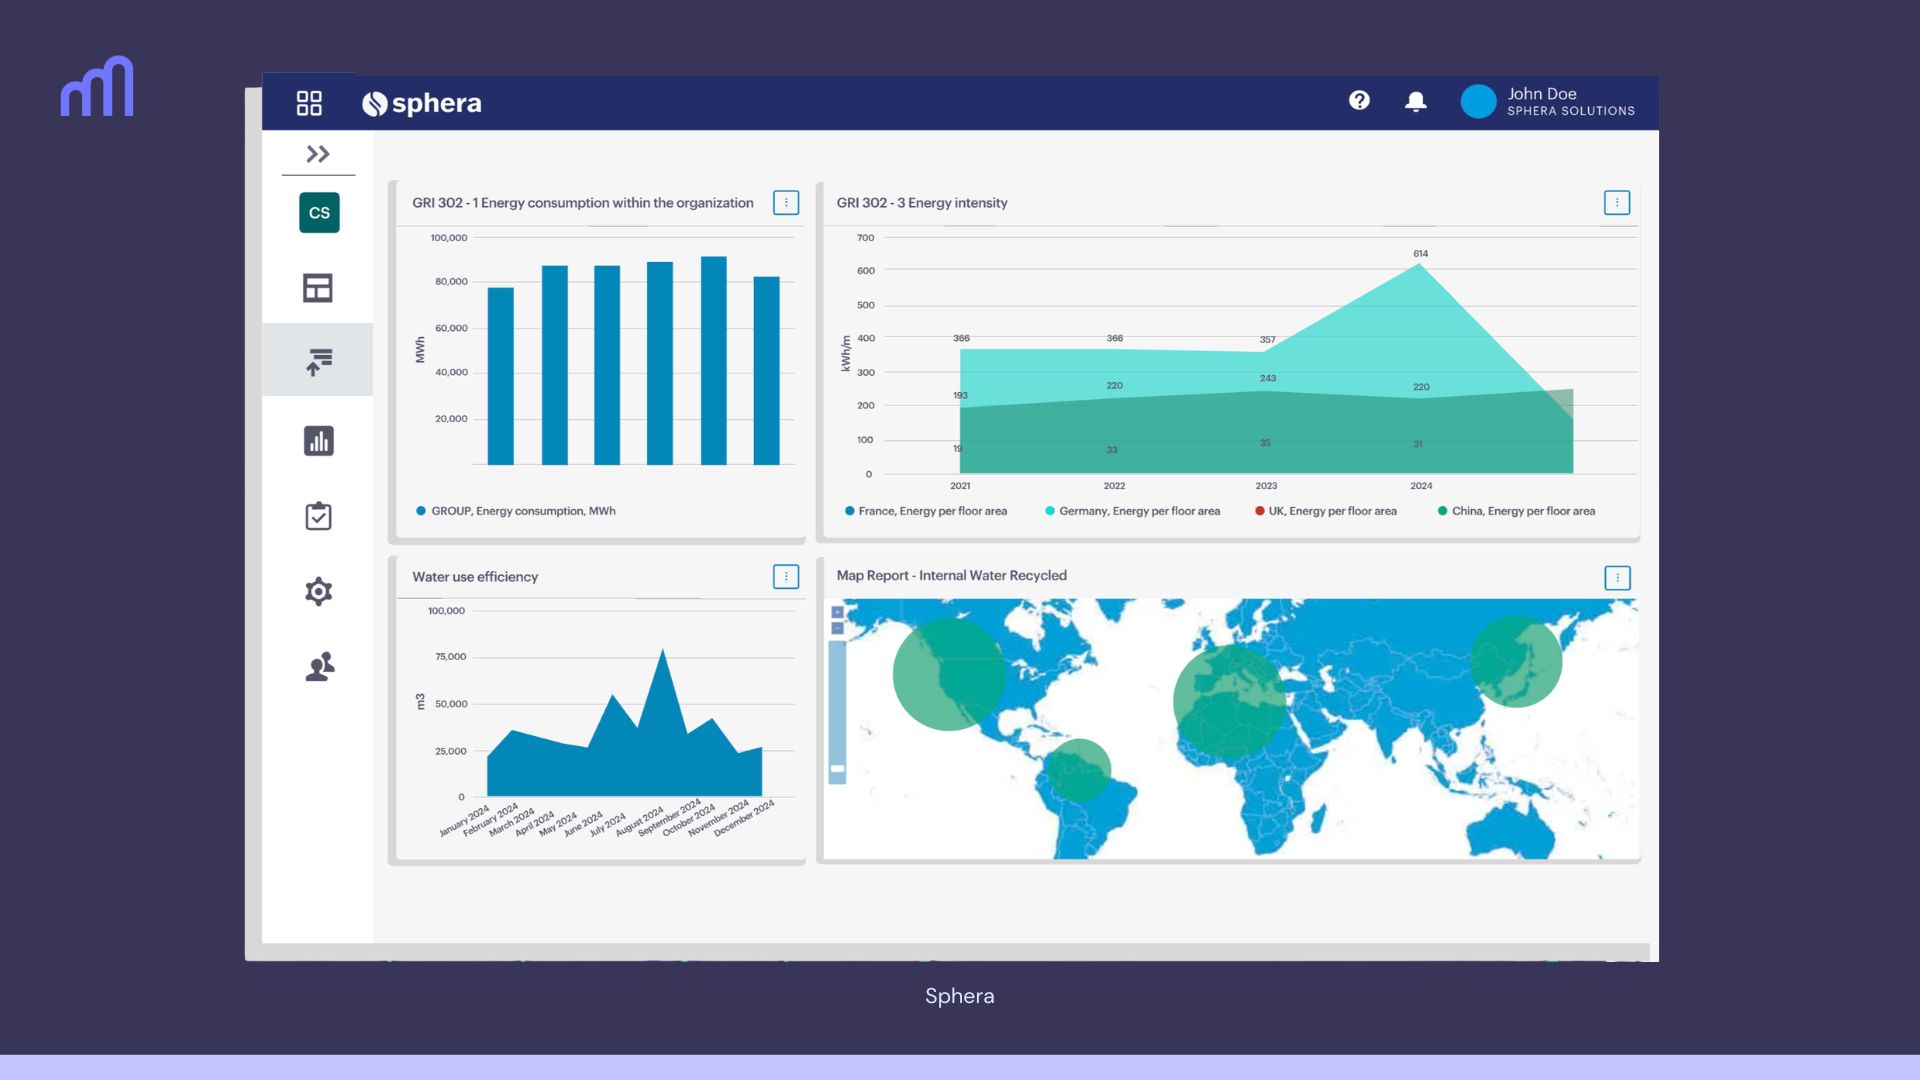Viewport: 1920px width, 1080px height.
Task: Select the data import icon in the sidebar
Action: pyautogui.click(x=318, y=360)
